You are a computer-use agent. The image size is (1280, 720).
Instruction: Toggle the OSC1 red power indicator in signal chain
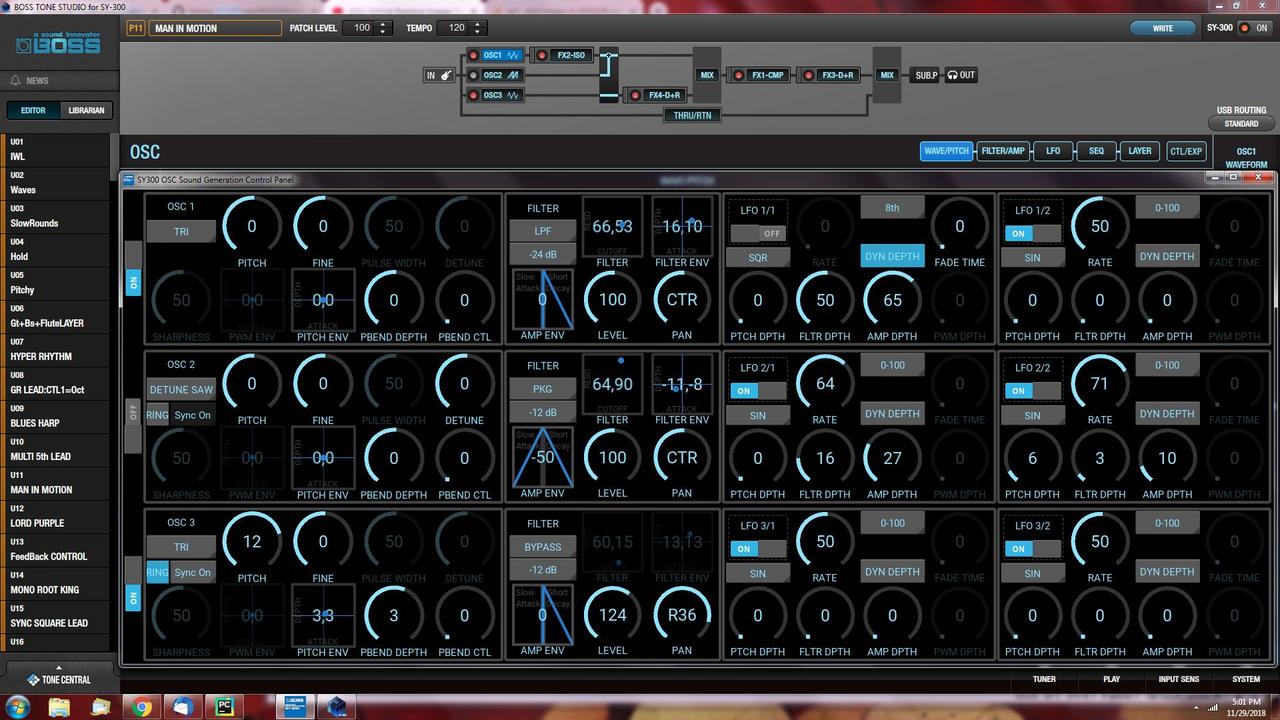point(473,56)
